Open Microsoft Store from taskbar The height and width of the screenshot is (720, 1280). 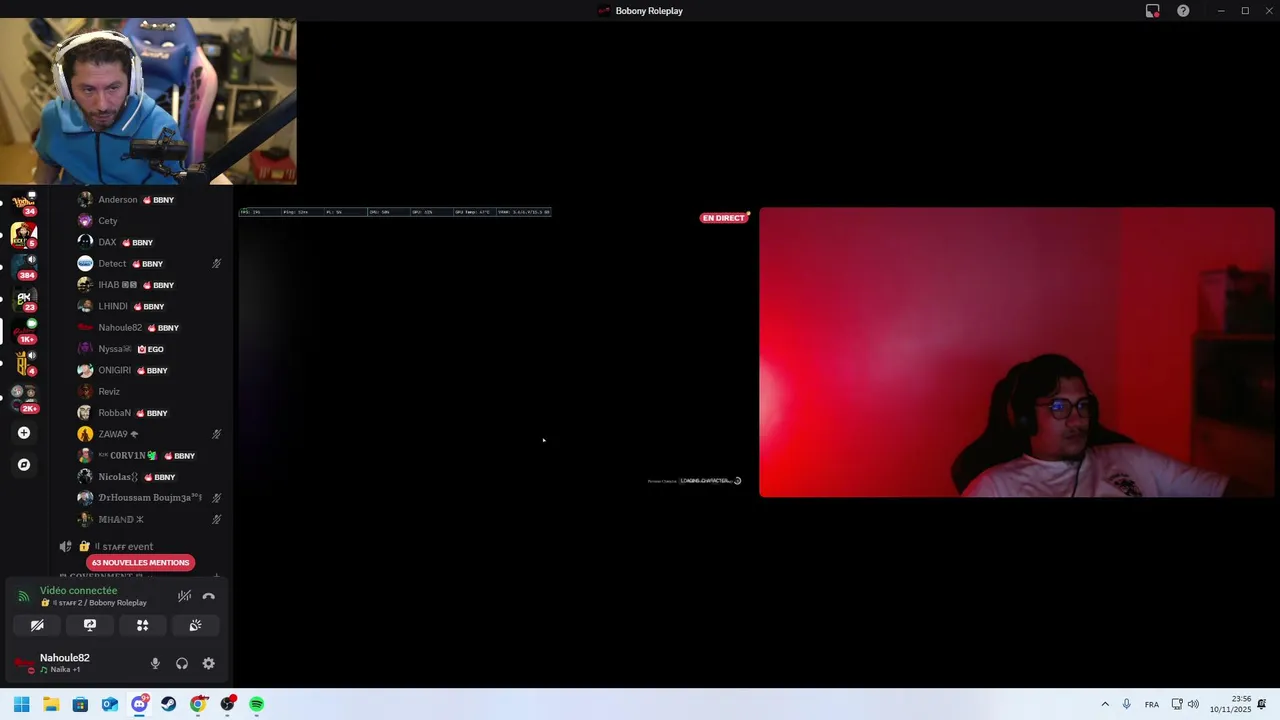click(80, 704)
